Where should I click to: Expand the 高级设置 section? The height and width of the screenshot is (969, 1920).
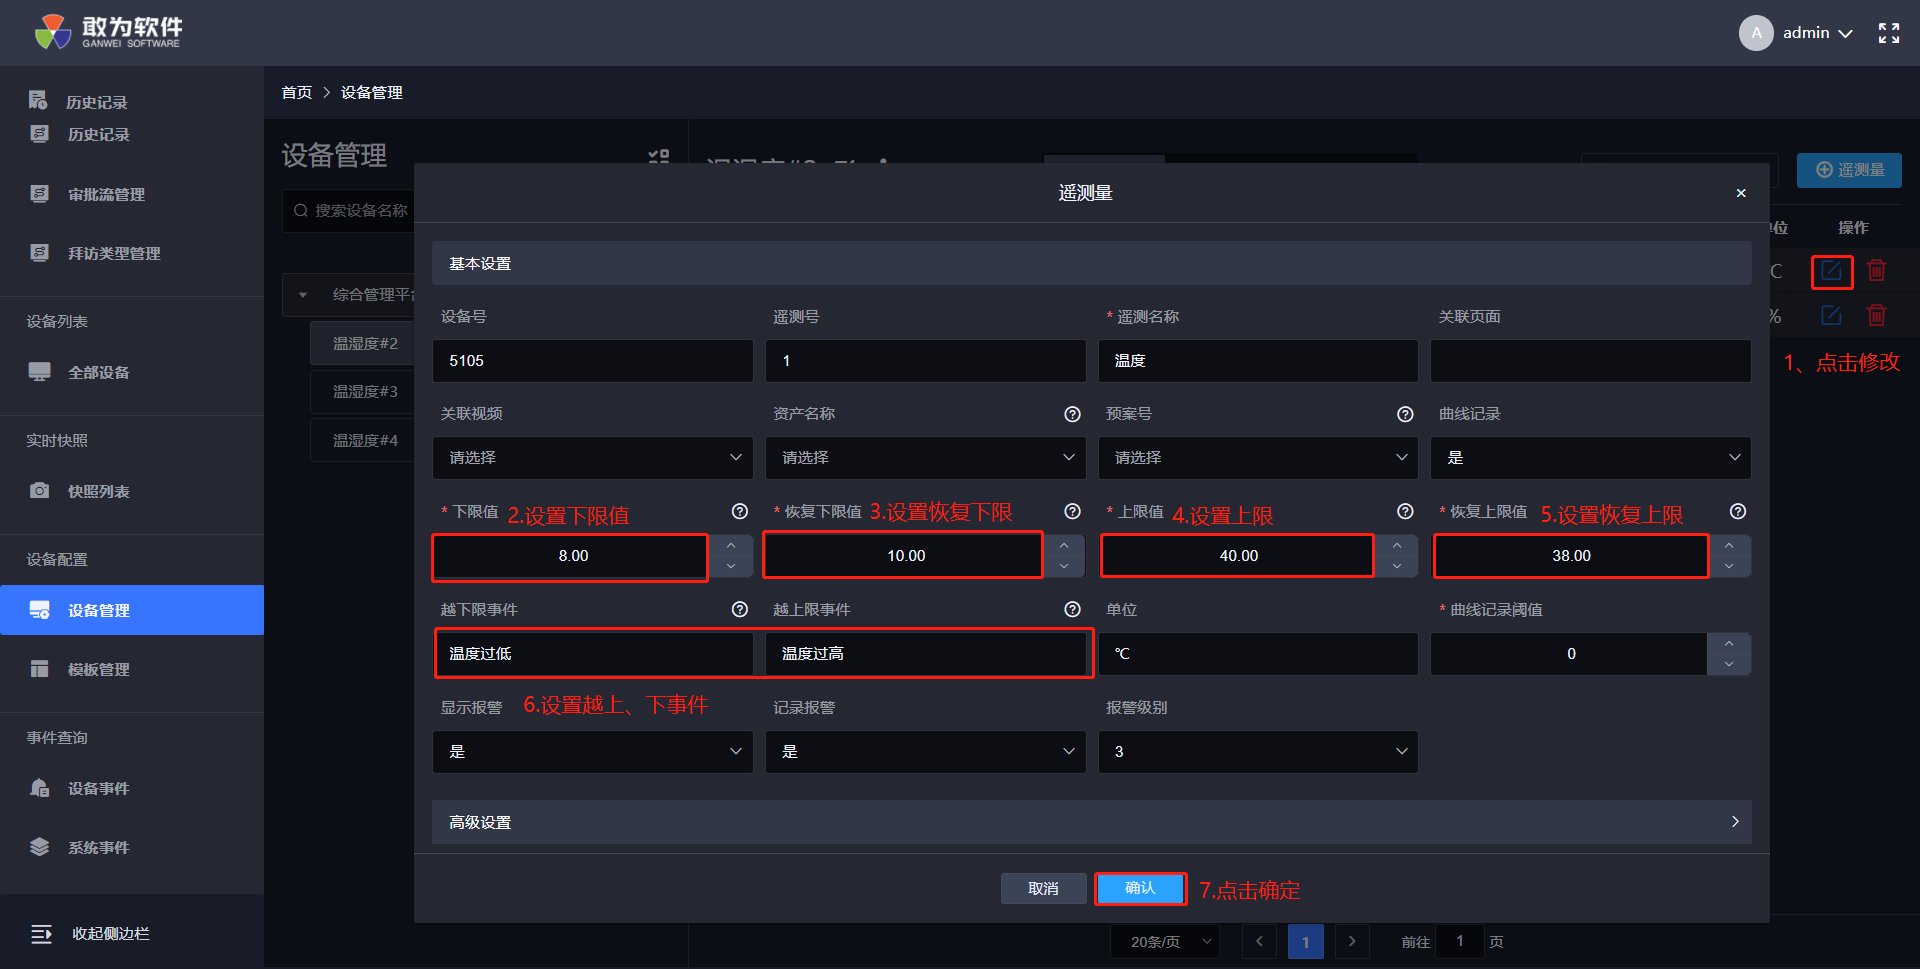(1091, 822)
